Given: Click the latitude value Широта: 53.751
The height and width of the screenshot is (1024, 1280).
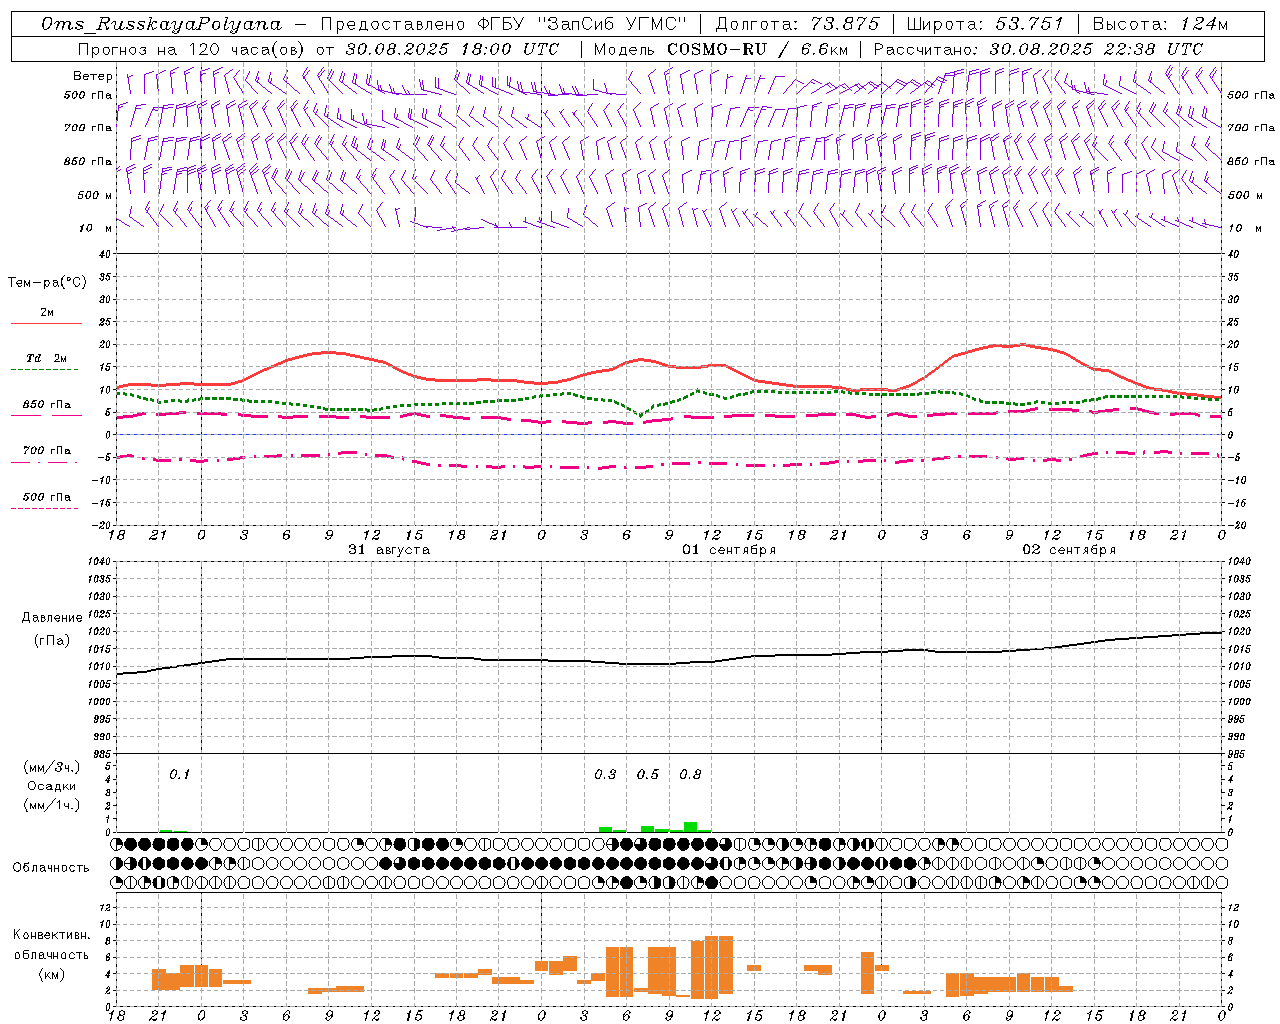Looking at the screenshot, I should (x=984, y=24).
